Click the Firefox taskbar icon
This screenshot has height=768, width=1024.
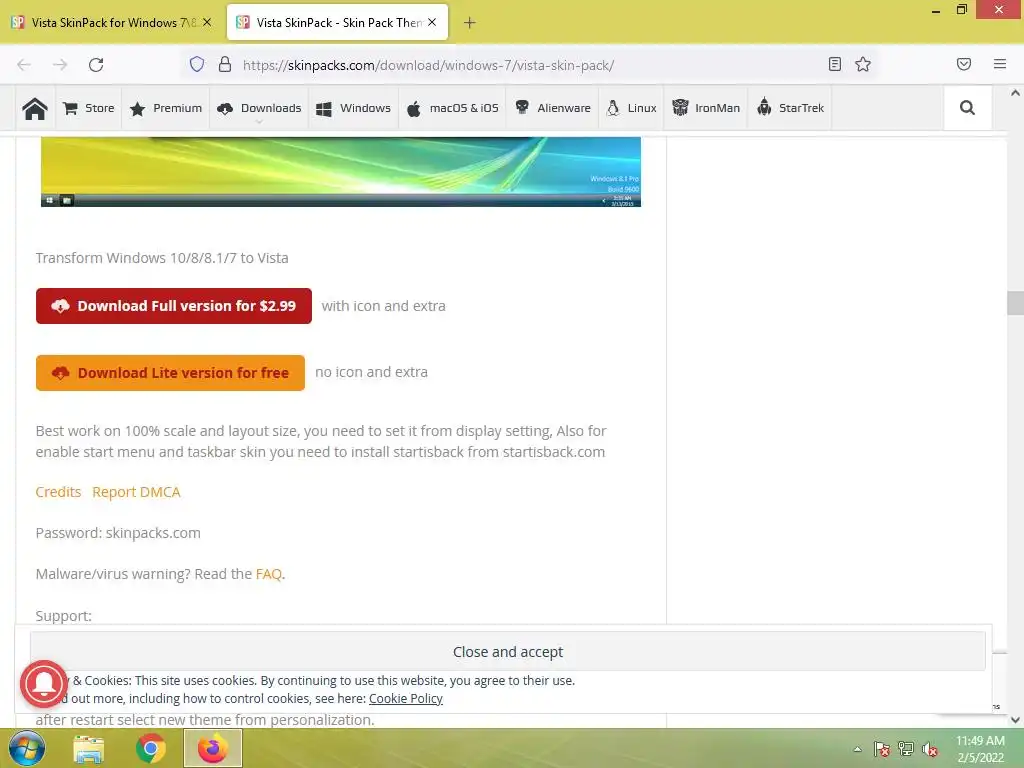click(x=213, y=748)
